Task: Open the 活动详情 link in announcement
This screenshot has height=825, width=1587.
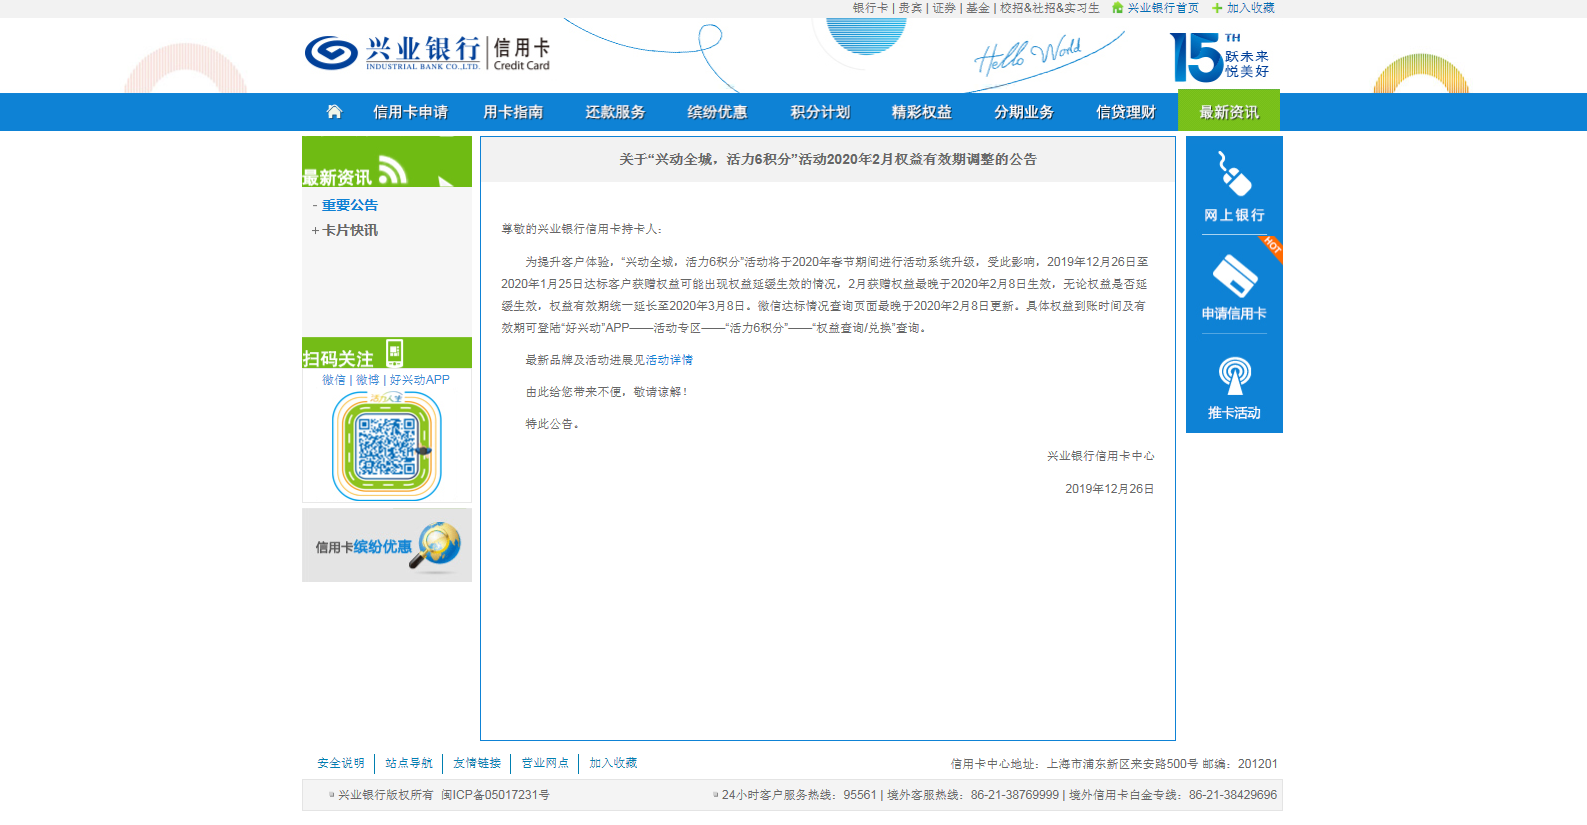Action: pyautogui.click(x=669, y=360)
